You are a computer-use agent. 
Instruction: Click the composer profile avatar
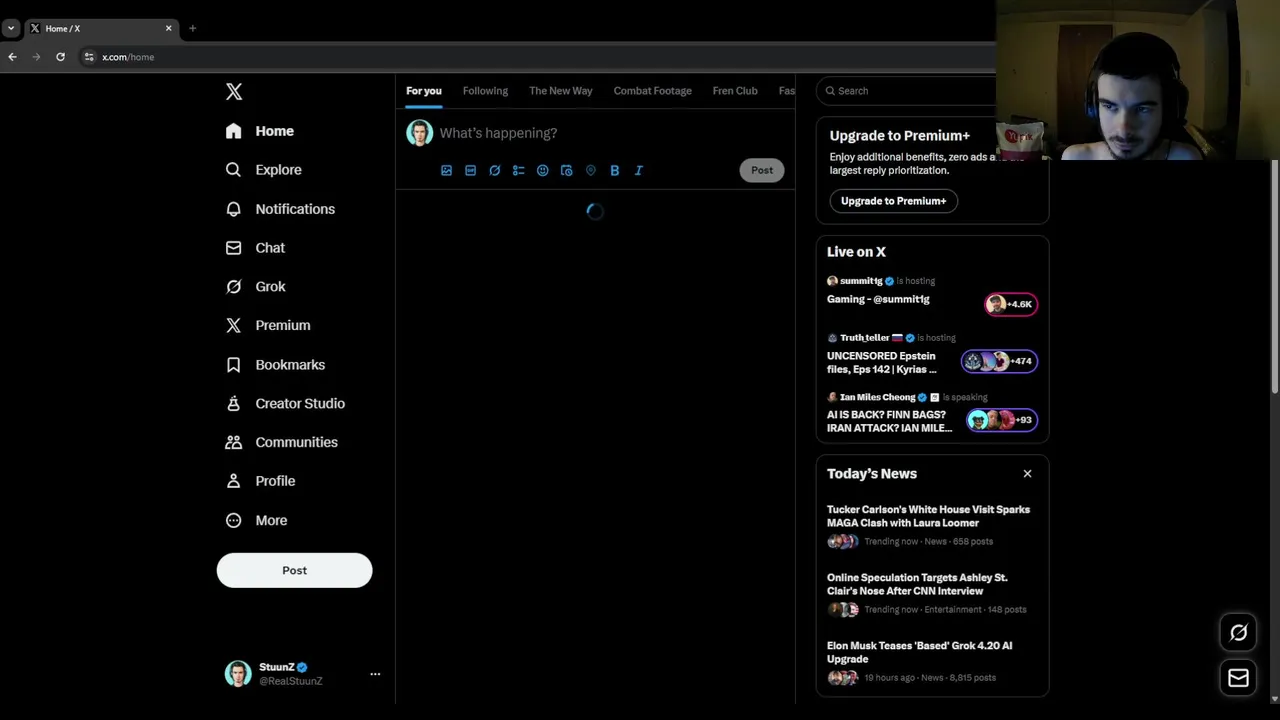[419, 133]
